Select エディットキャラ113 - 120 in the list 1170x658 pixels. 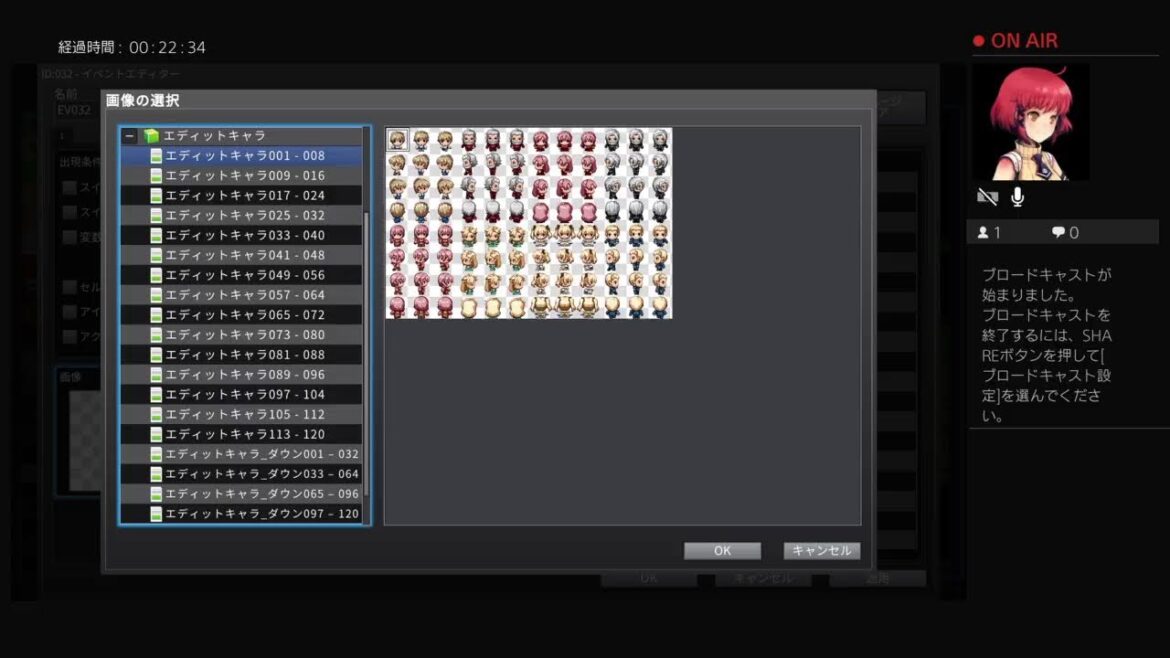(x=245, y=435)
